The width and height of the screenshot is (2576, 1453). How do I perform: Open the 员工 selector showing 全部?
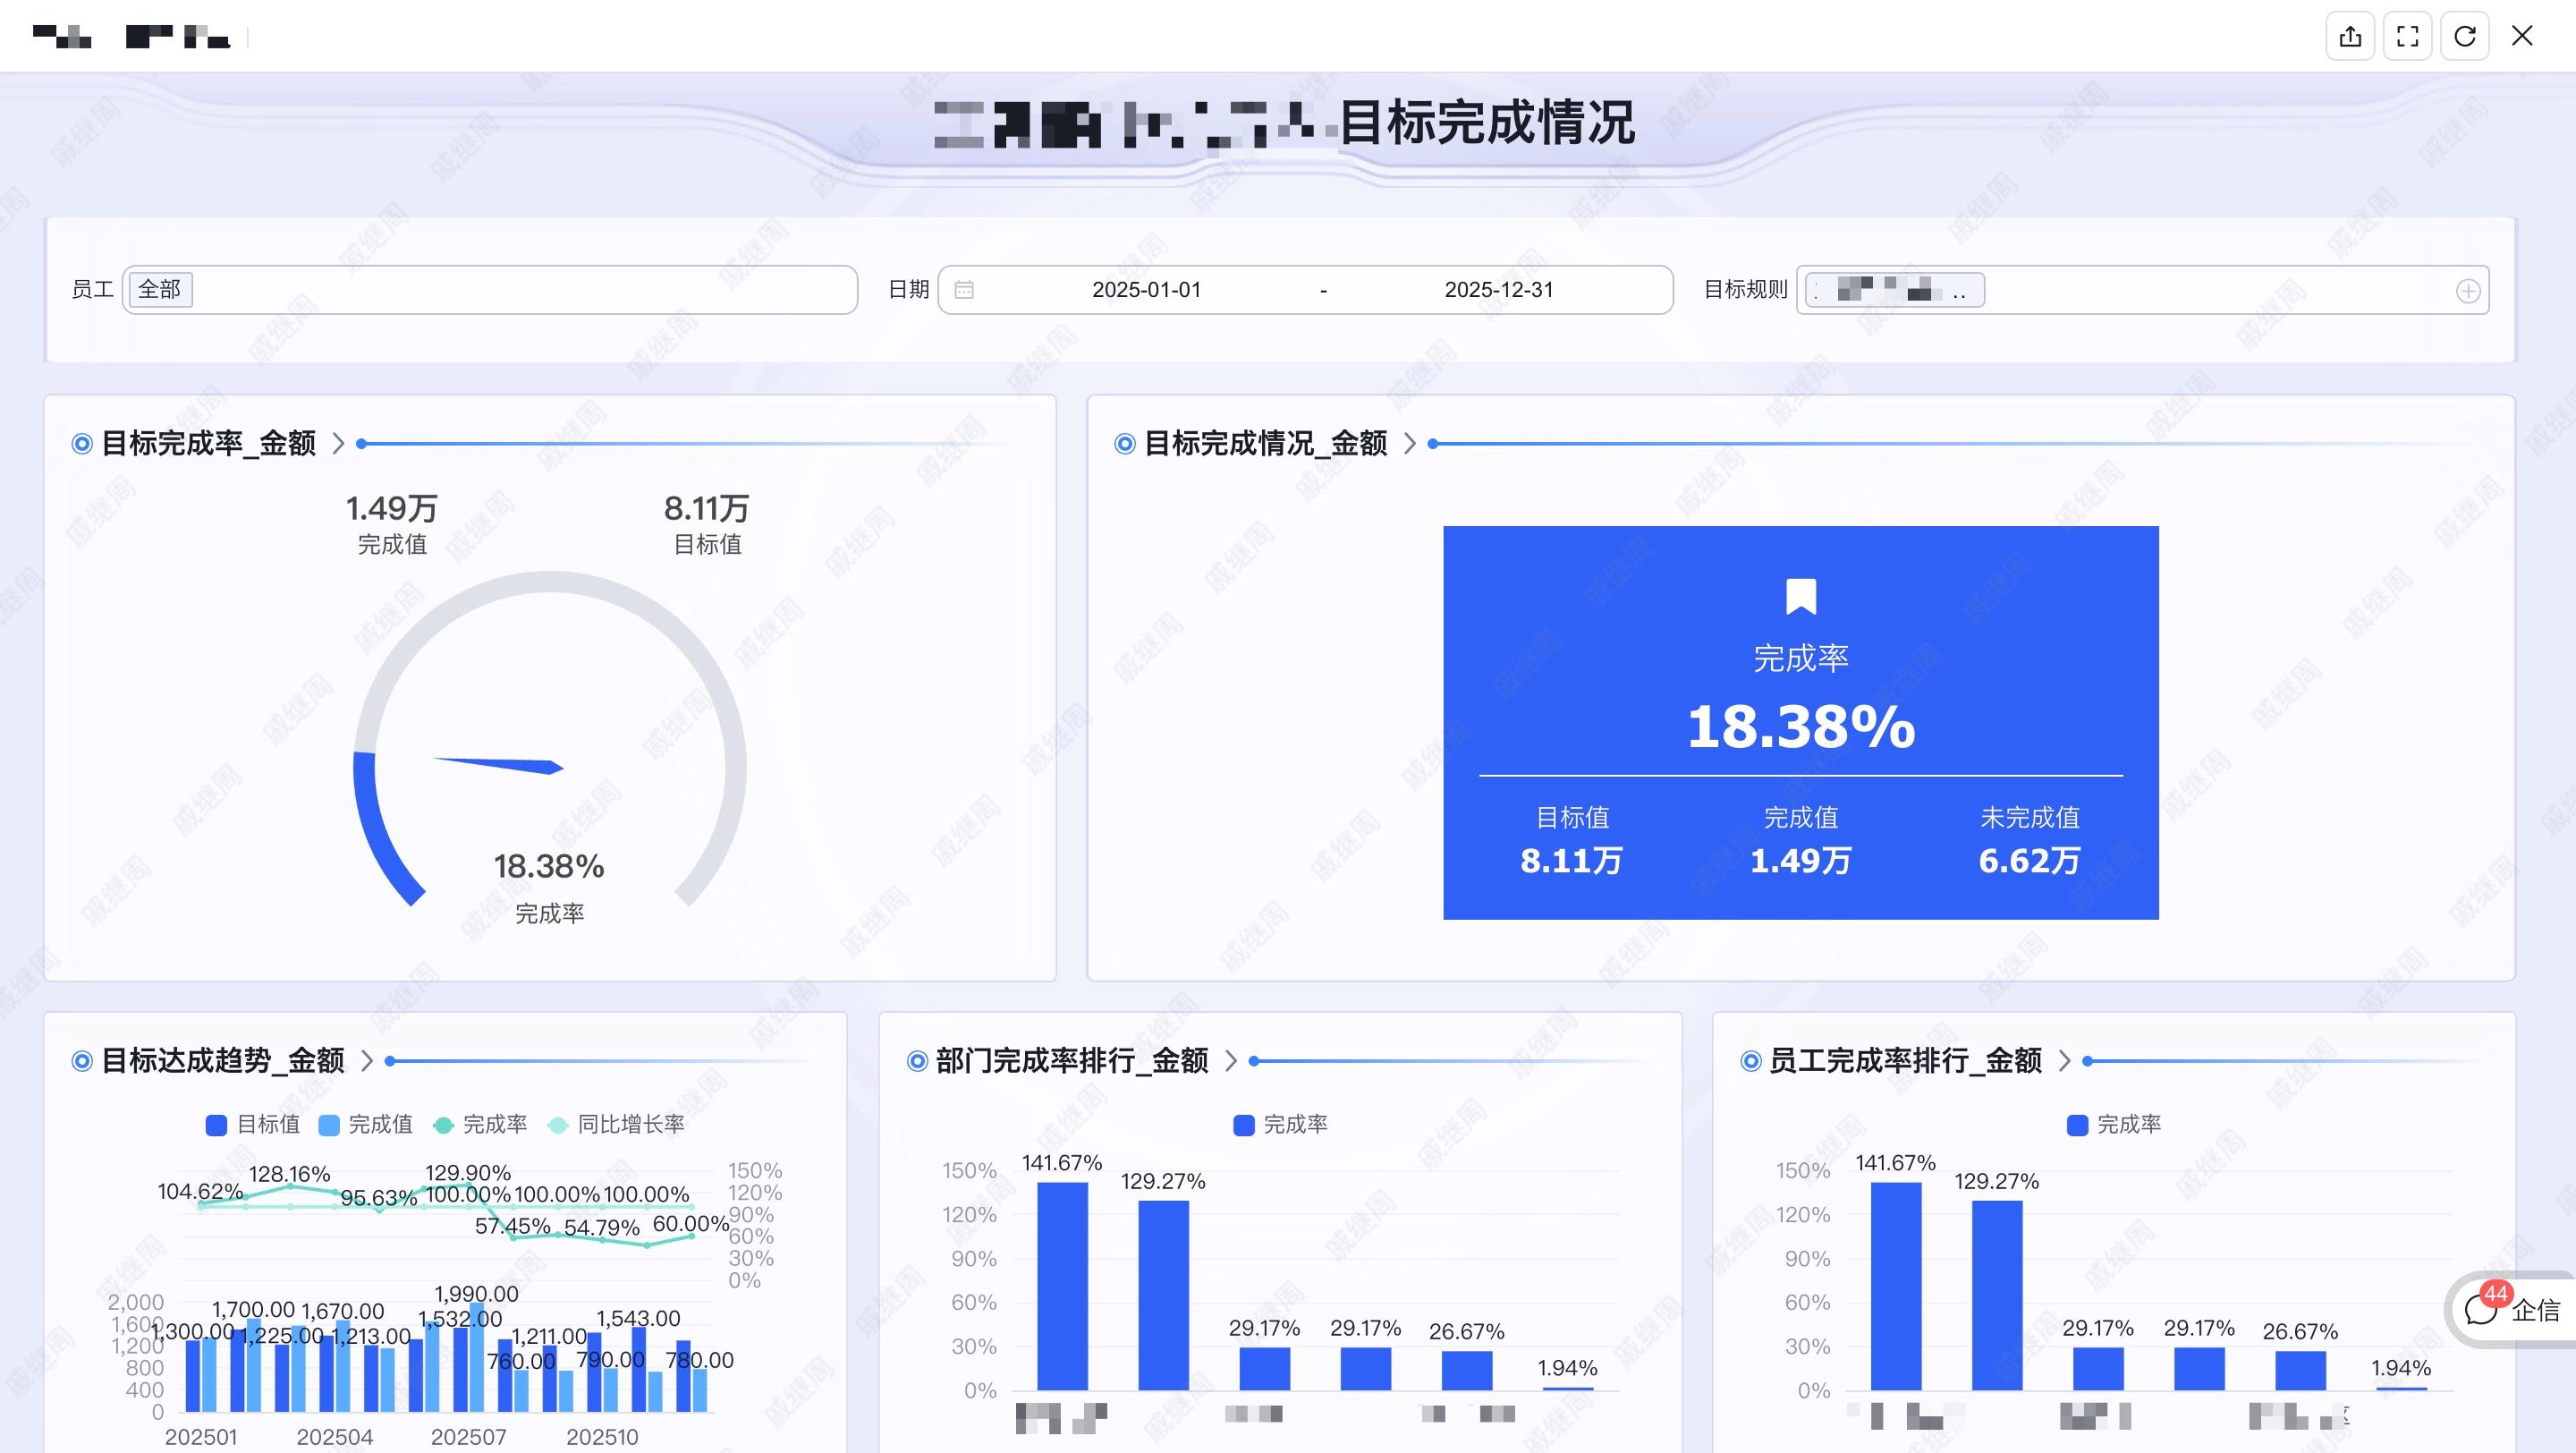(x=490, y=290)
